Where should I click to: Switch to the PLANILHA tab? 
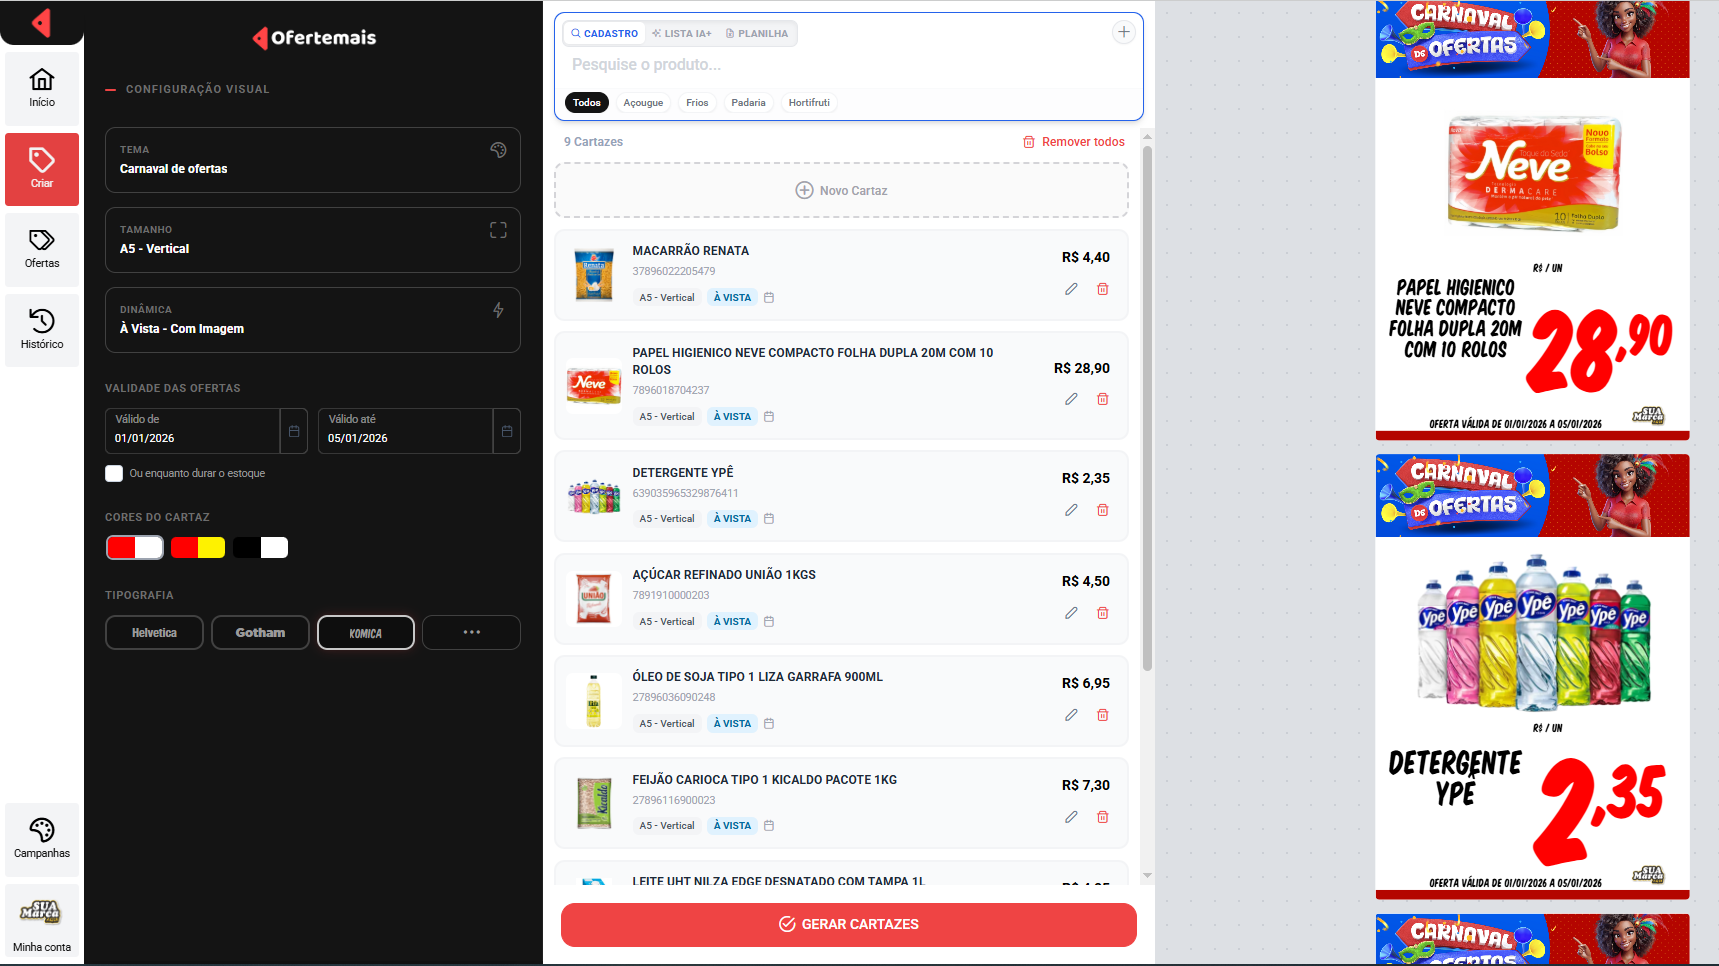coord(756,34)
